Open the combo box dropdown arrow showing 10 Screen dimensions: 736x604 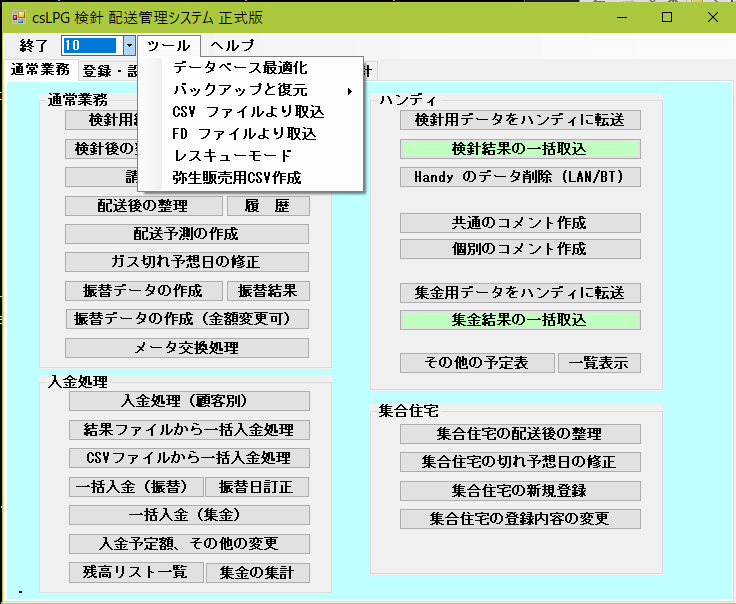[x=129, y=45]
